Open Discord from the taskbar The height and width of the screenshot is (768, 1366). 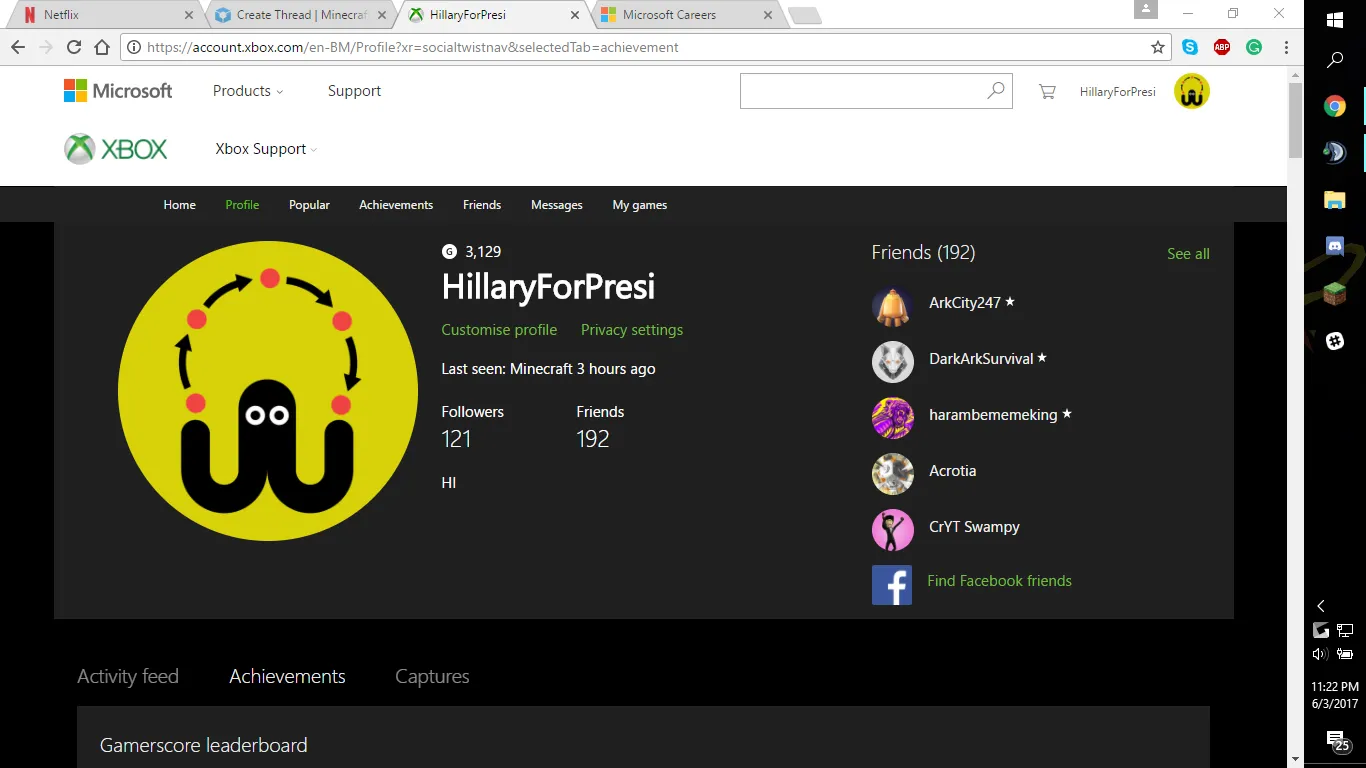click(x=1335, y=246)
